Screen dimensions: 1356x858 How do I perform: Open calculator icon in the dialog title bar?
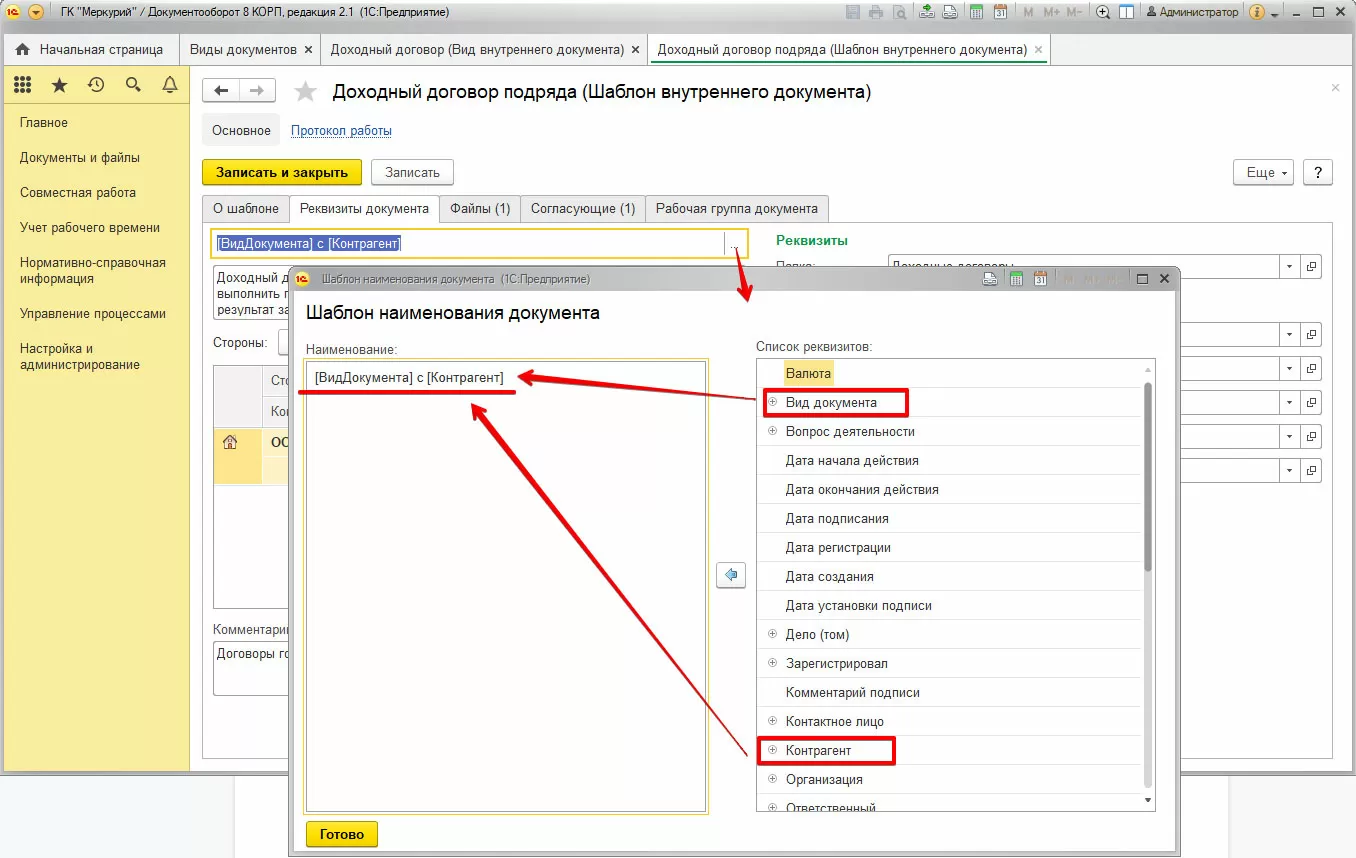(x=1016, y=279)
